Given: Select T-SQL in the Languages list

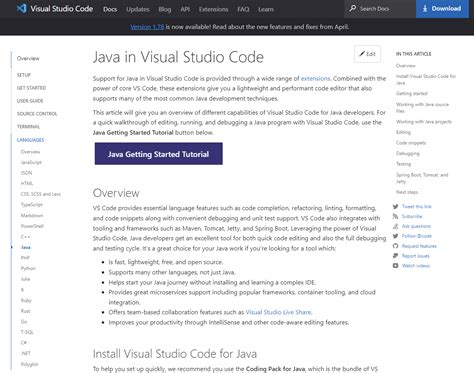Looking at the screenshot, I should pos(27,332).
